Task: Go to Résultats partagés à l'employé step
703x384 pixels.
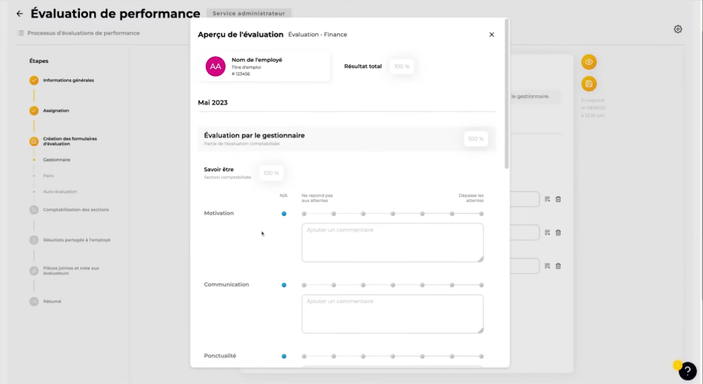Action: [77, 240]
